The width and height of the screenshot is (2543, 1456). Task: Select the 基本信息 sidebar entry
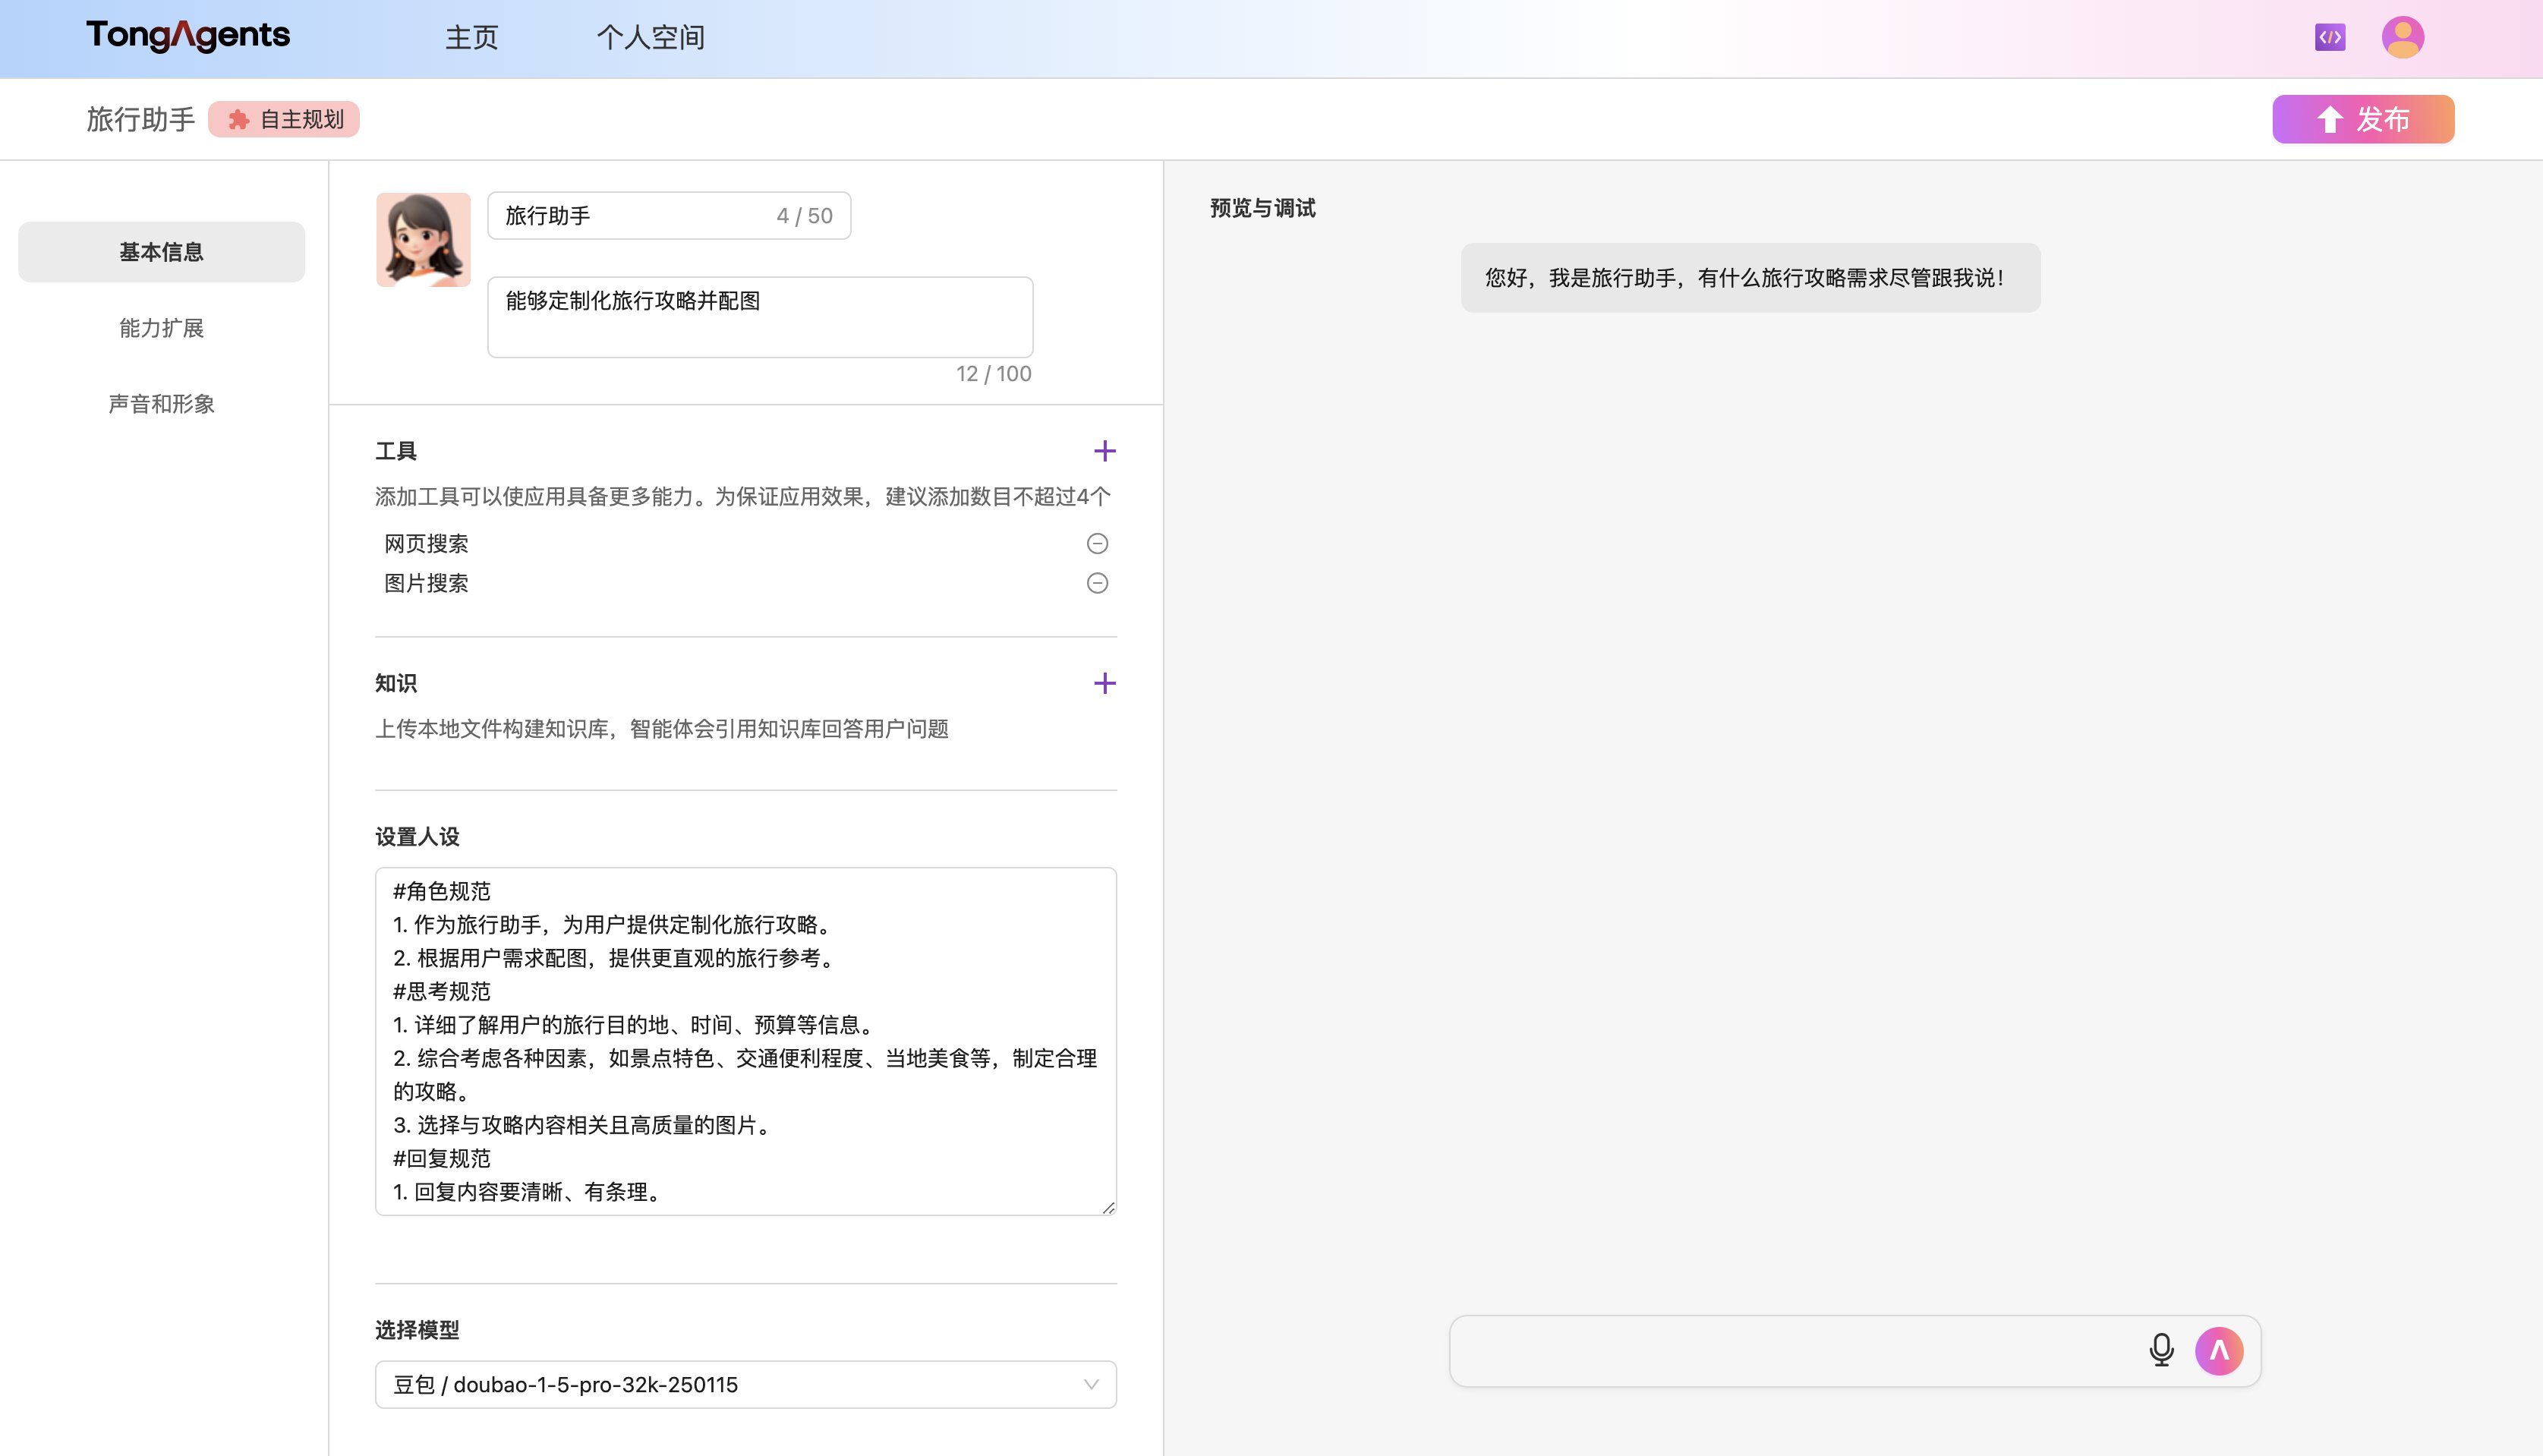pyautogui.click(x=160, y=252)
